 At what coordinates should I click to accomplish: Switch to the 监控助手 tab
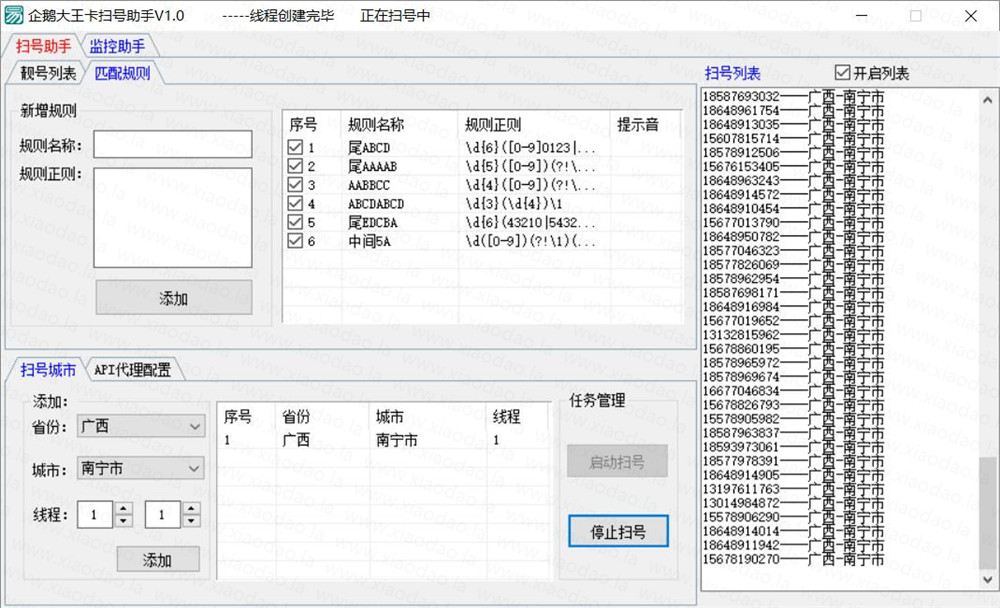(117, 46)
